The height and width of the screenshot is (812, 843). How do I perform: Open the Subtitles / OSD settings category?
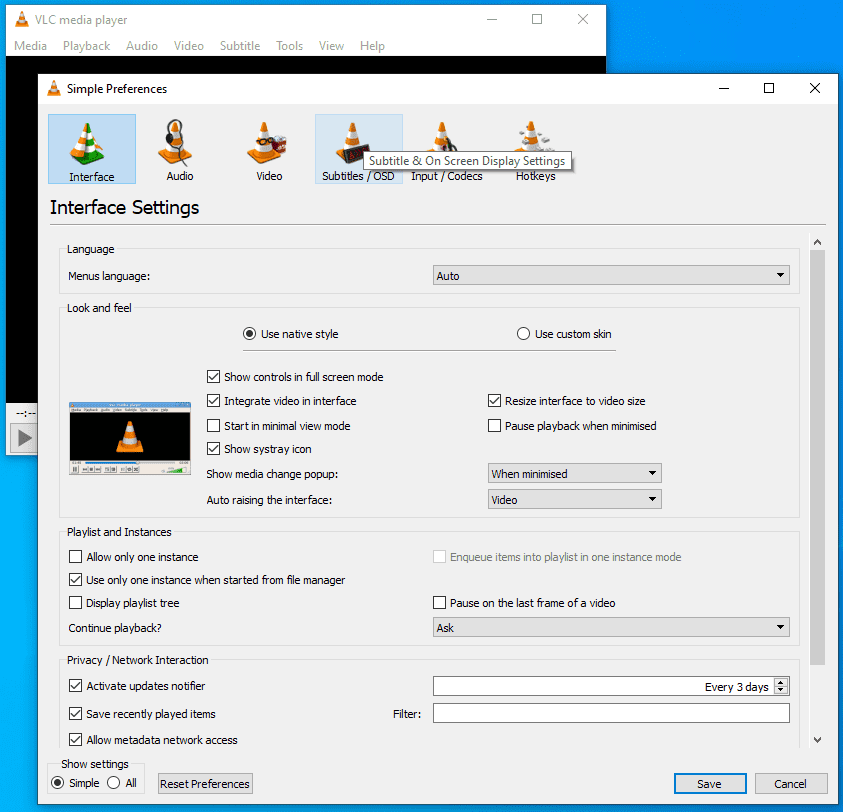tap(359, 149)
